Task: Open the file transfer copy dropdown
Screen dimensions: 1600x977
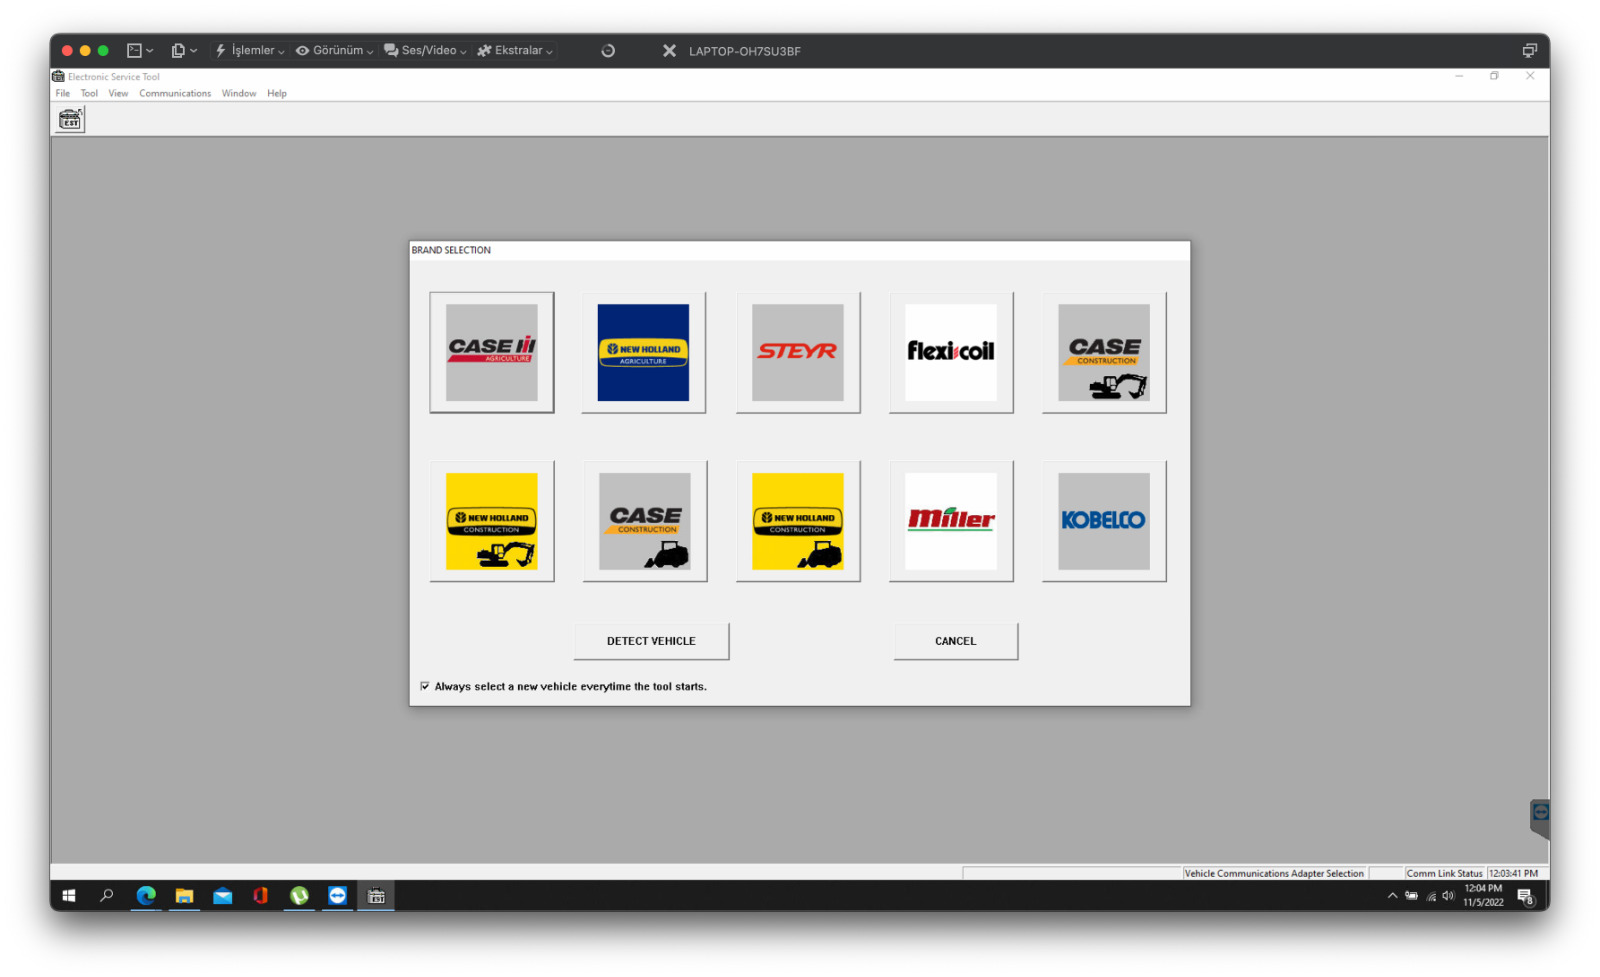Action: tap(184, 51)
